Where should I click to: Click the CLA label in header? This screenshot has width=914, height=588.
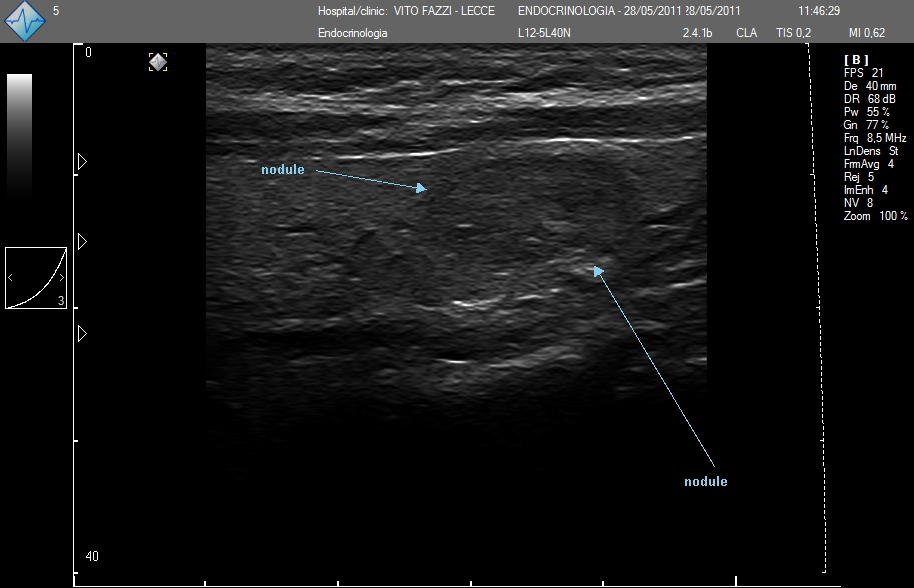747,33
